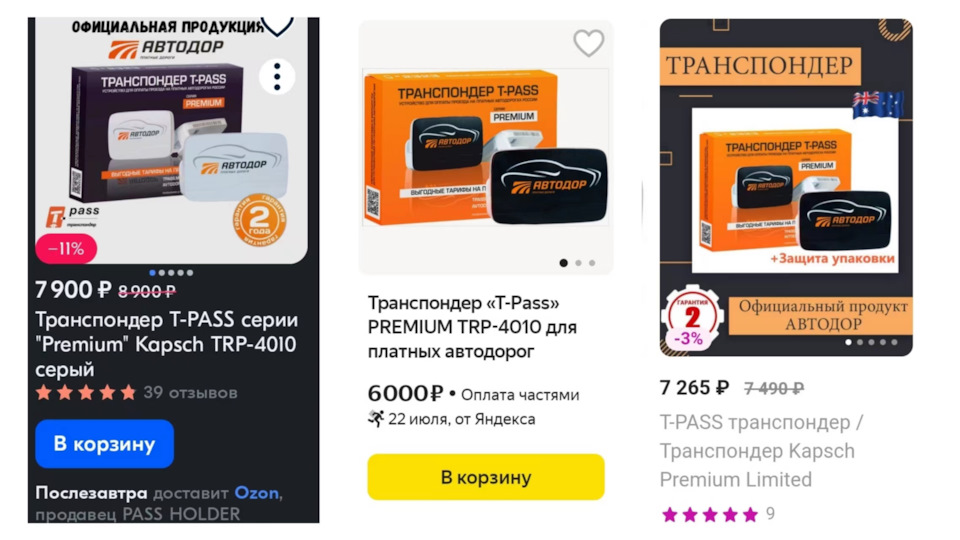
Task: Click the heart icon on Yandex product card
Action: [588, 43]
